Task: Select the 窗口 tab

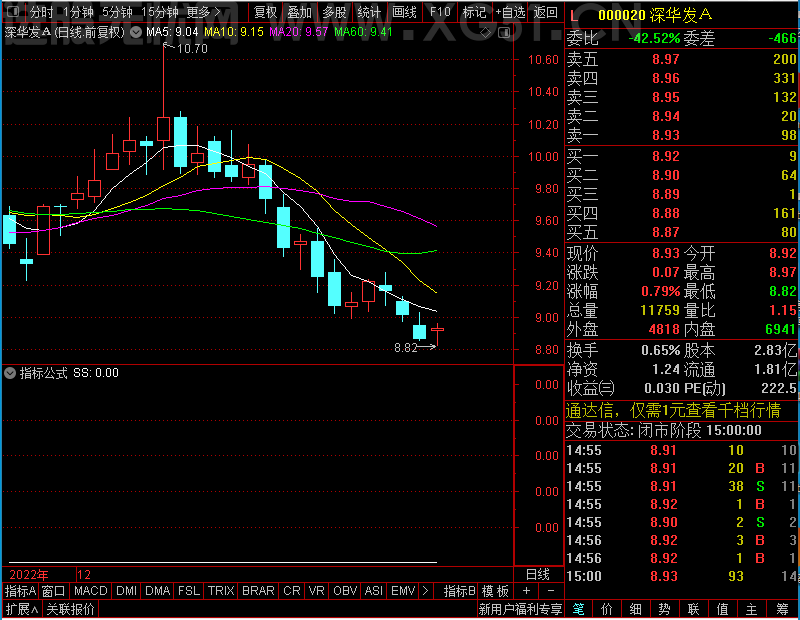Action: click(x=54, y=591)
